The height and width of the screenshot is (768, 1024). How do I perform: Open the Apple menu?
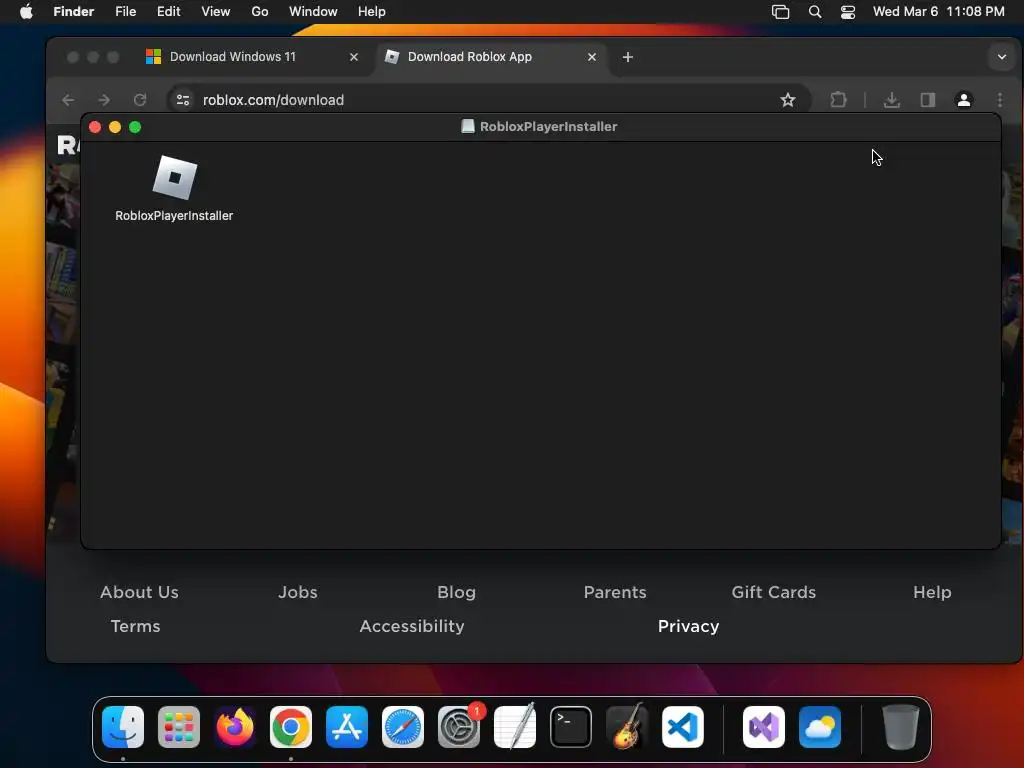[x=26, y=11]
